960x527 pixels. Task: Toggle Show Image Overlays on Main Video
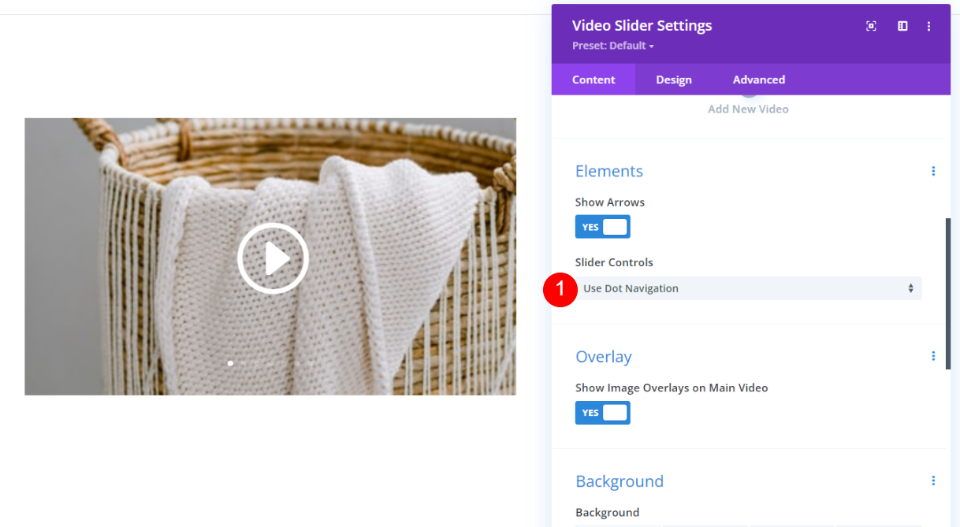pos(602,413)
